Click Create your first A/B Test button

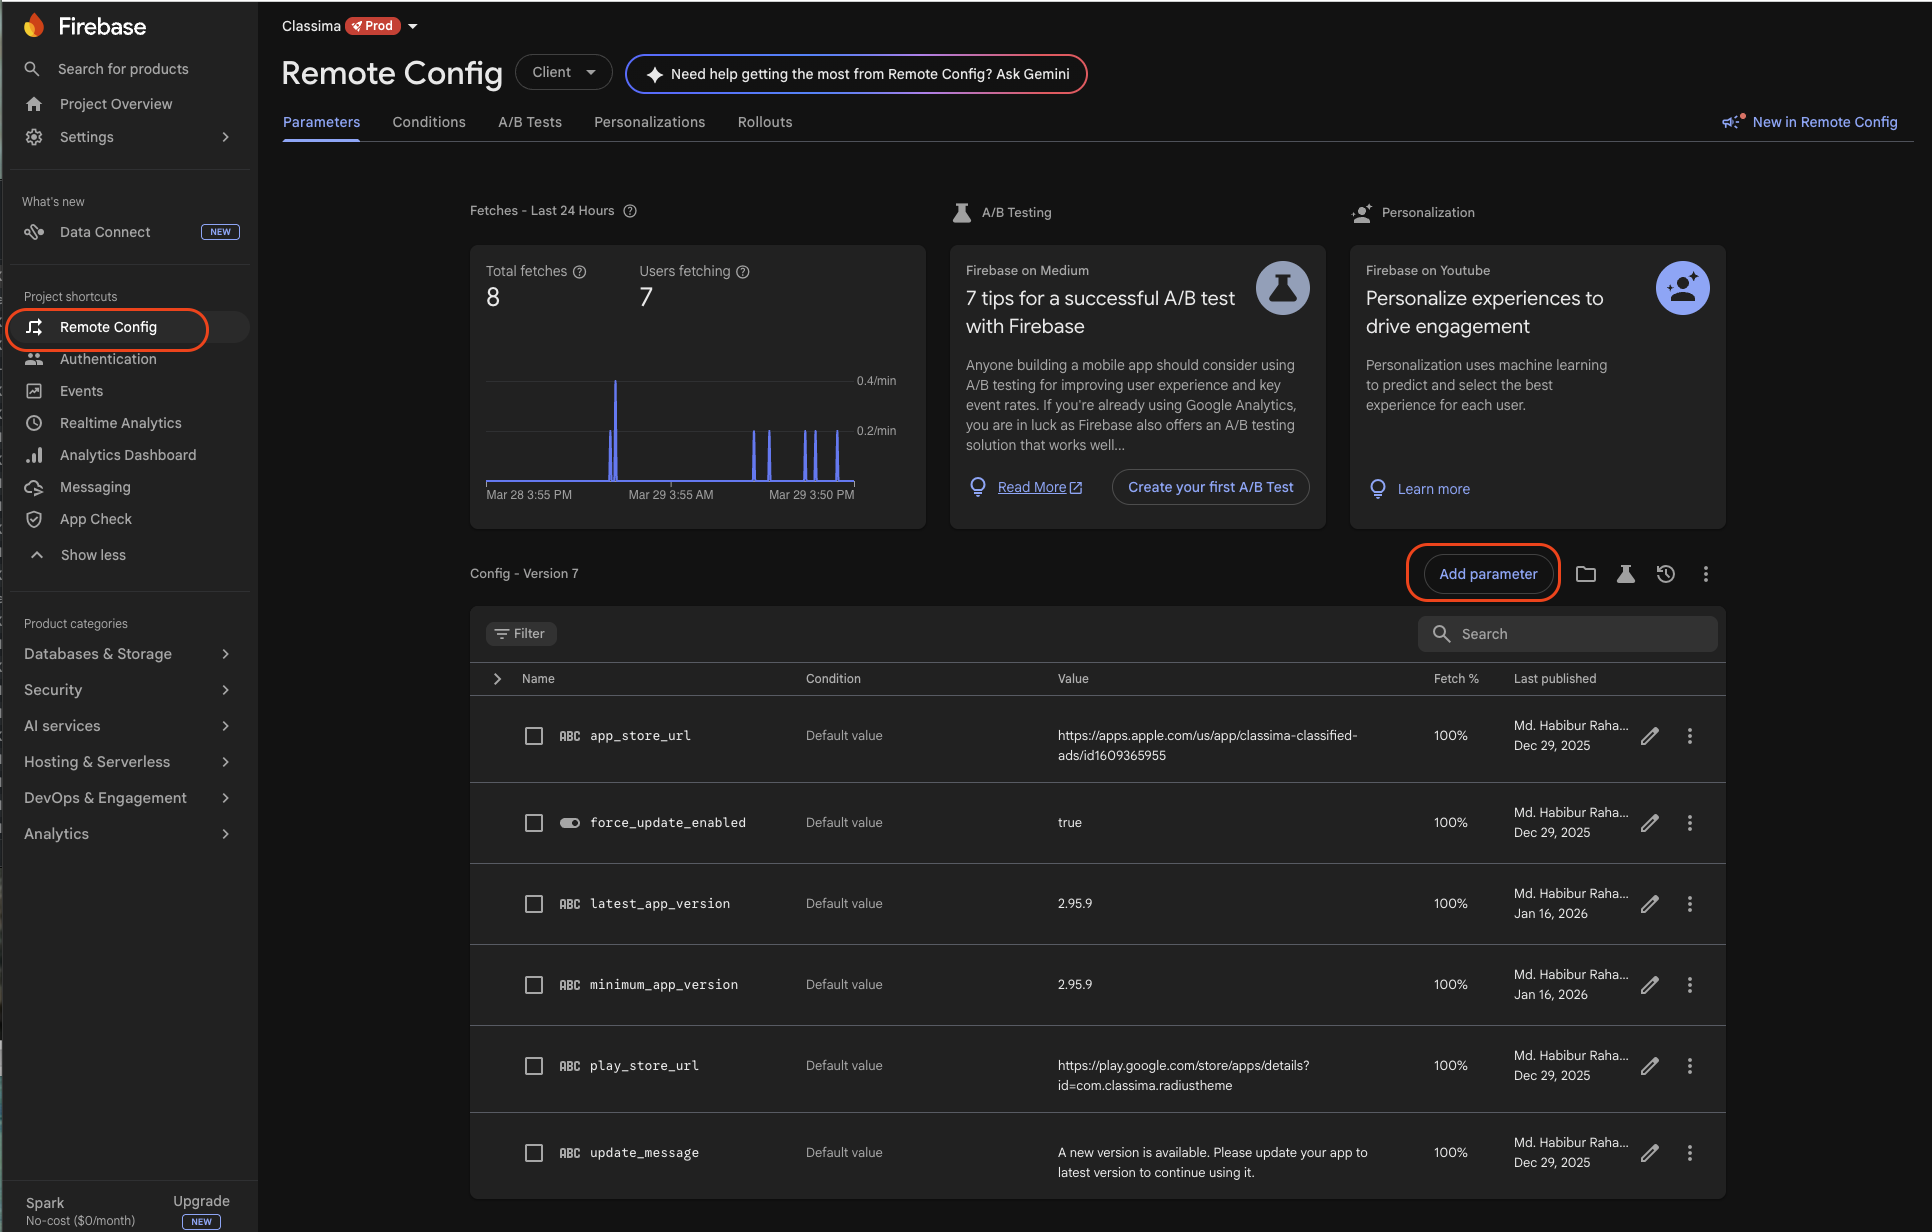click(x=1211, y=487)
